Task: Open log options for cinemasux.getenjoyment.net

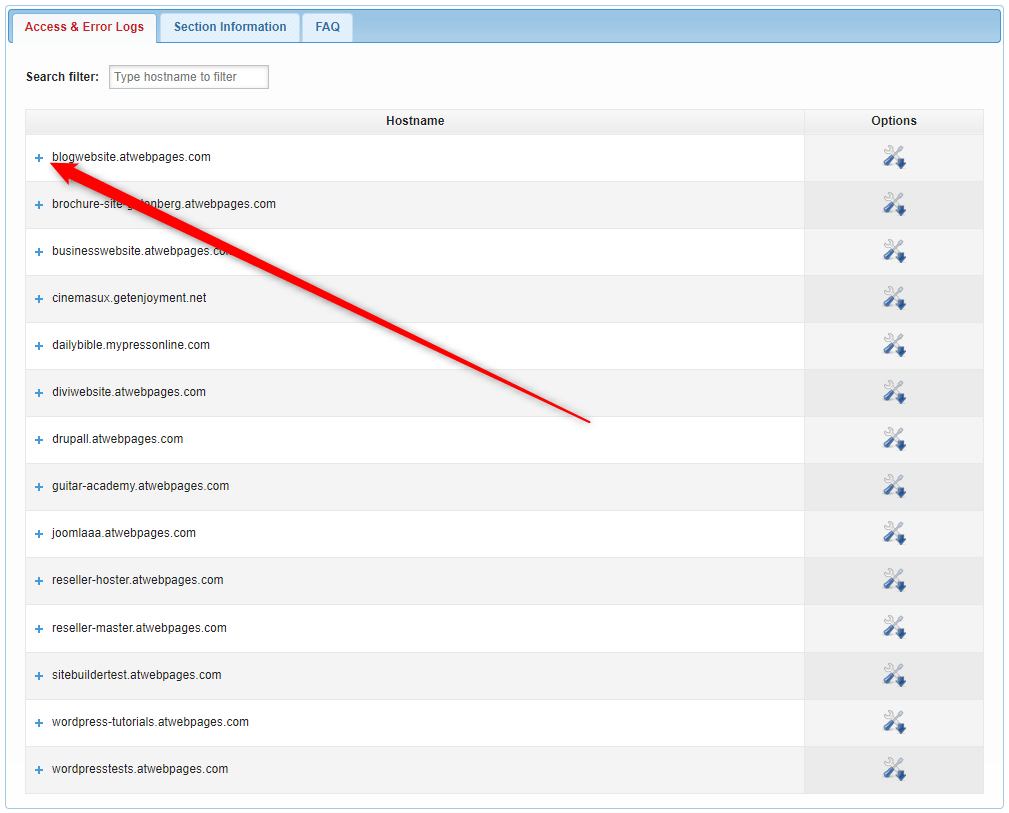Action: coord(893,297)
